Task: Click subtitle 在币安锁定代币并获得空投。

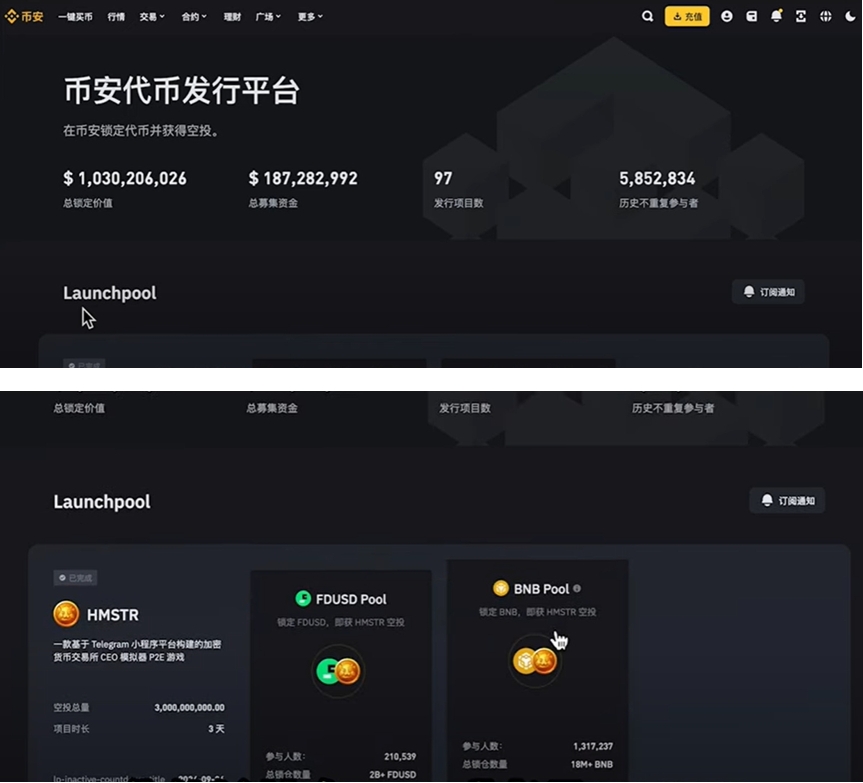Action: click(x=140, y=131)
